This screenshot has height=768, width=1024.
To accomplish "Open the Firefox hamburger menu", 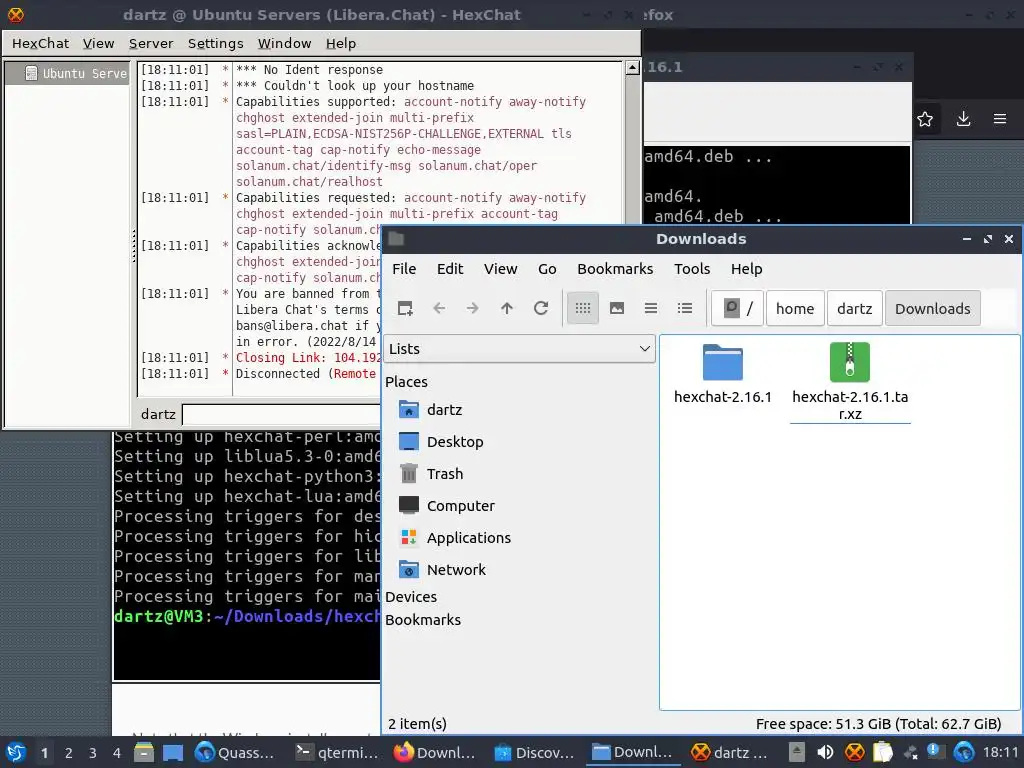I will point(1000,120).
